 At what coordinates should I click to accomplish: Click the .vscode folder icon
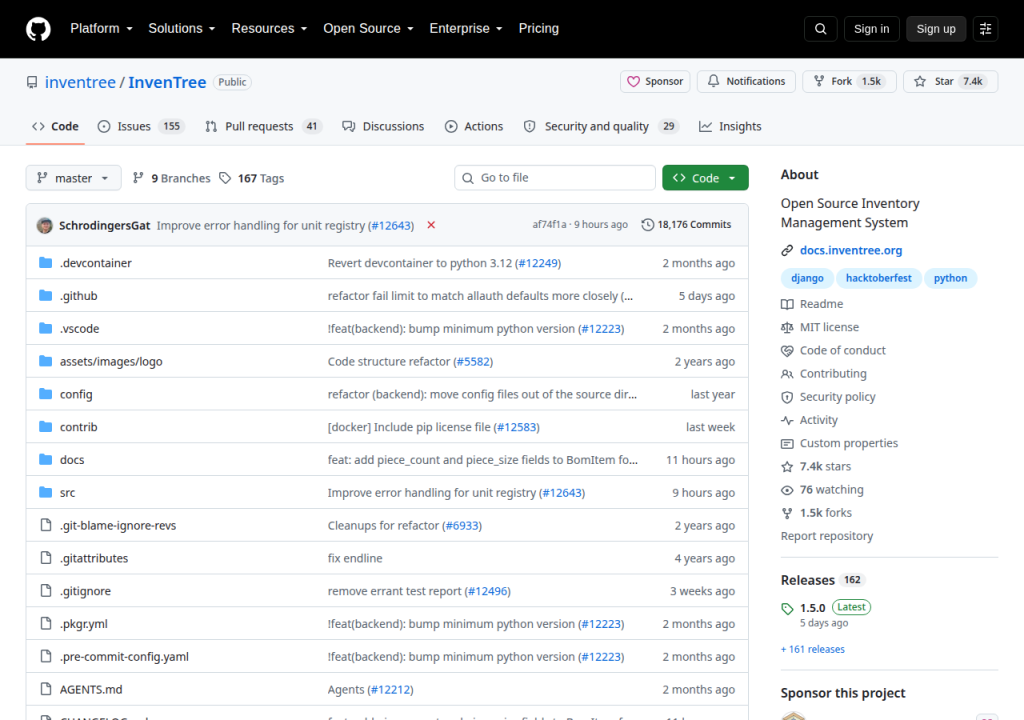pyautogui.click(x=46, y=328)
